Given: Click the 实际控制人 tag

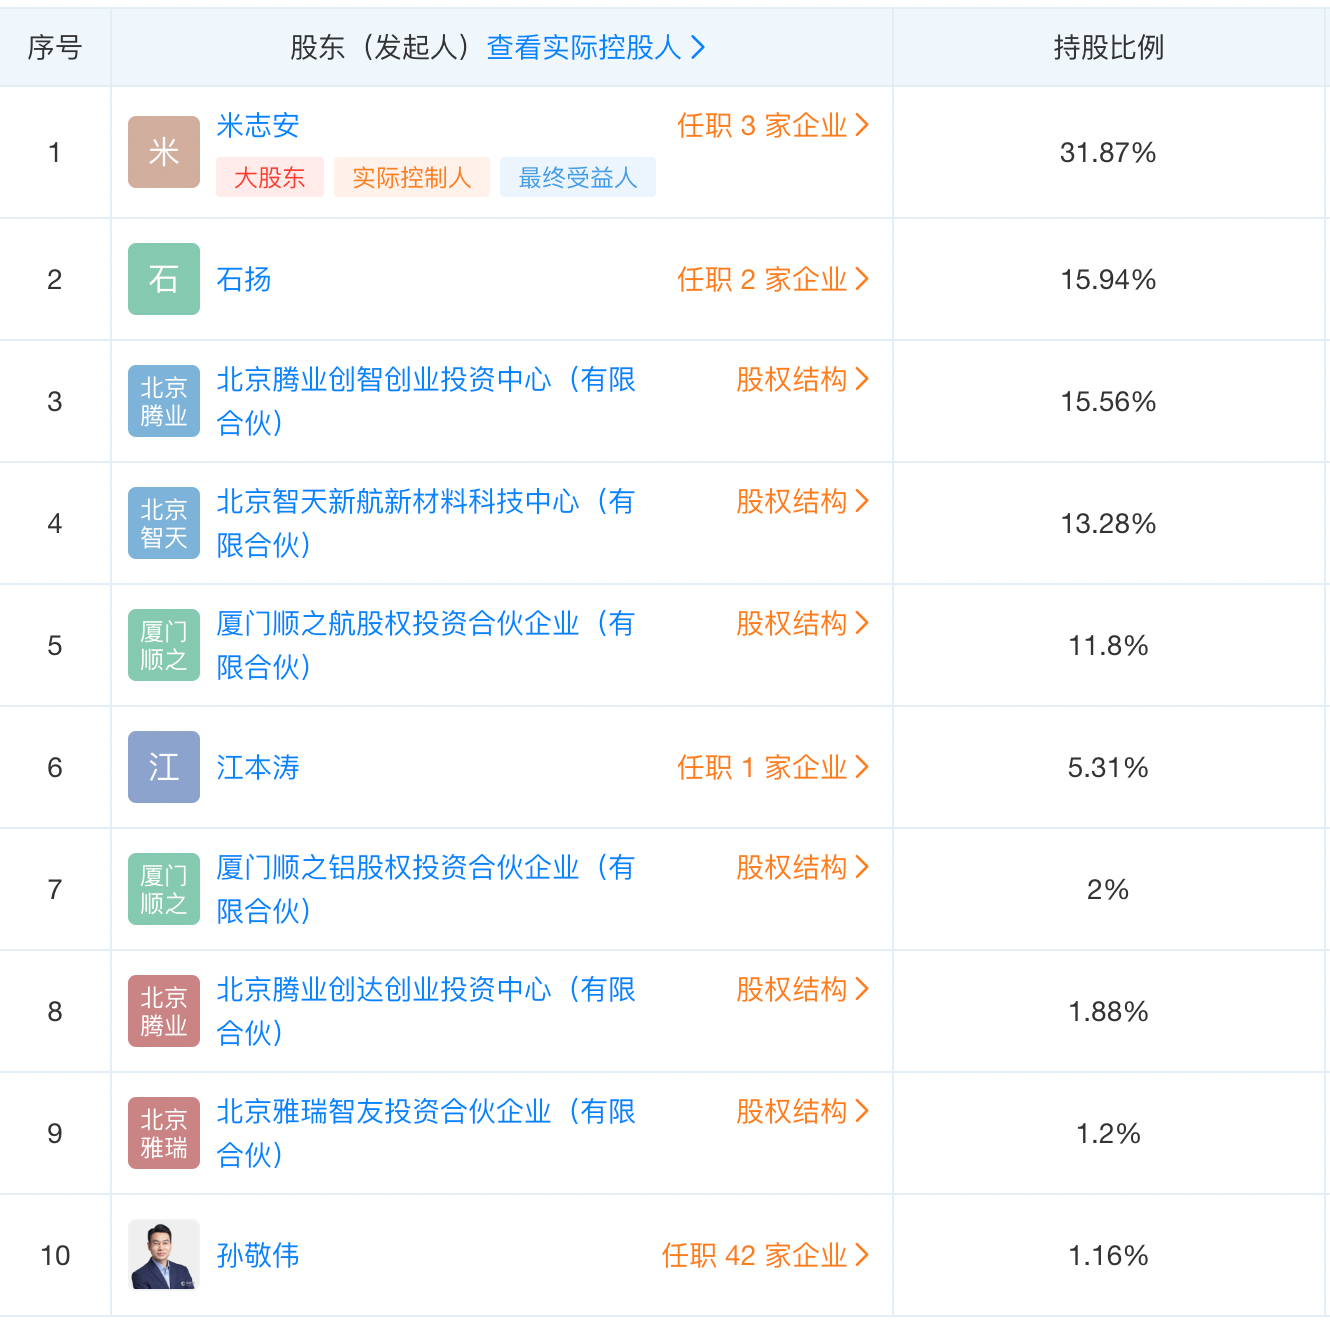Looking at the screenshot, I should tap(411, 178).
